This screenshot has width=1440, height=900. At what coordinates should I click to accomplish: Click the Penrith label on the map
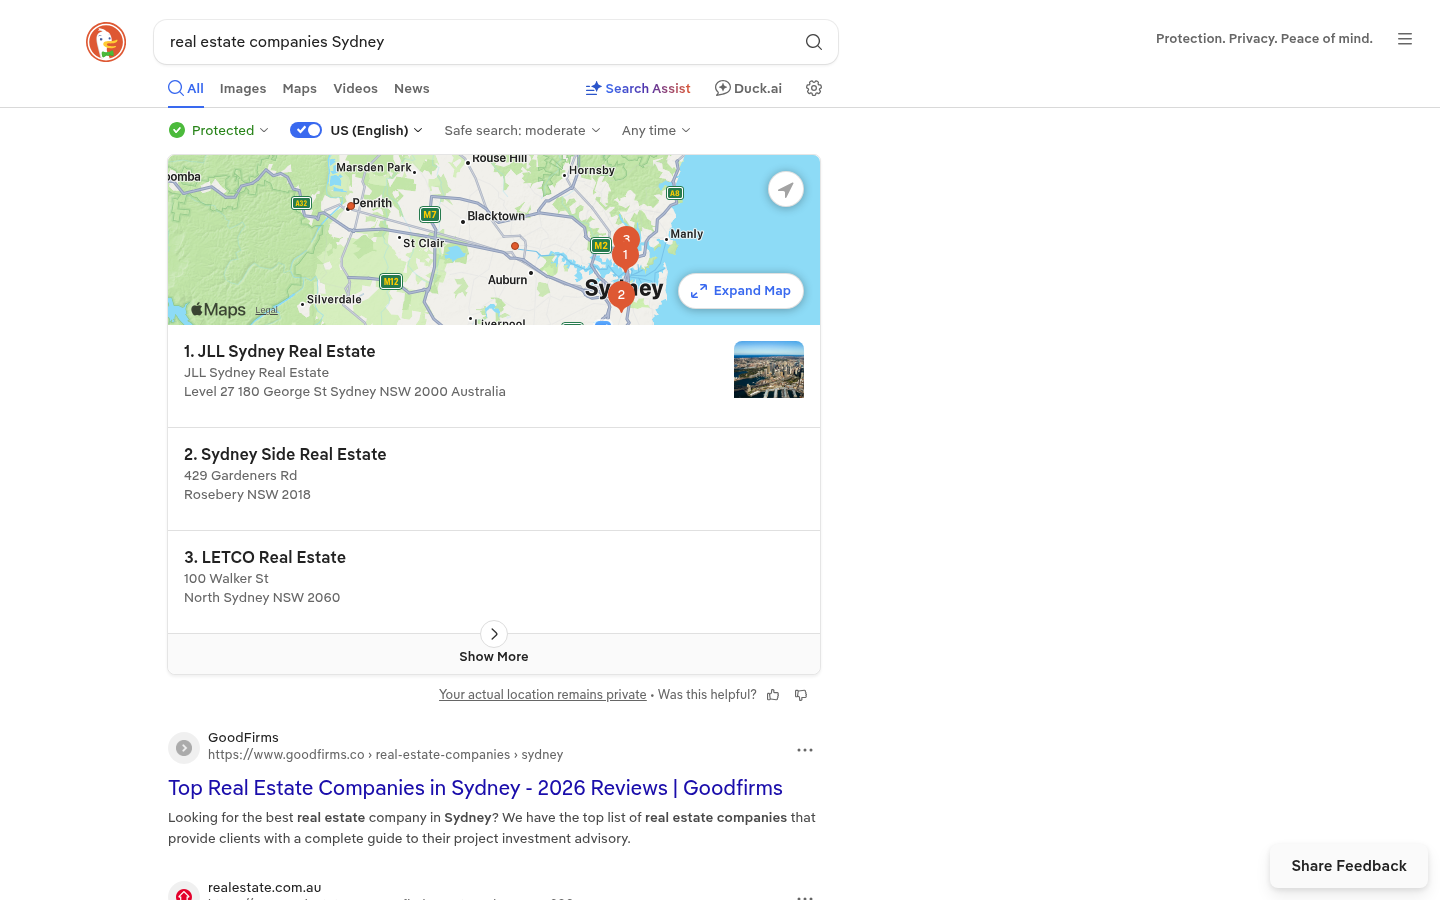[372, 203]
